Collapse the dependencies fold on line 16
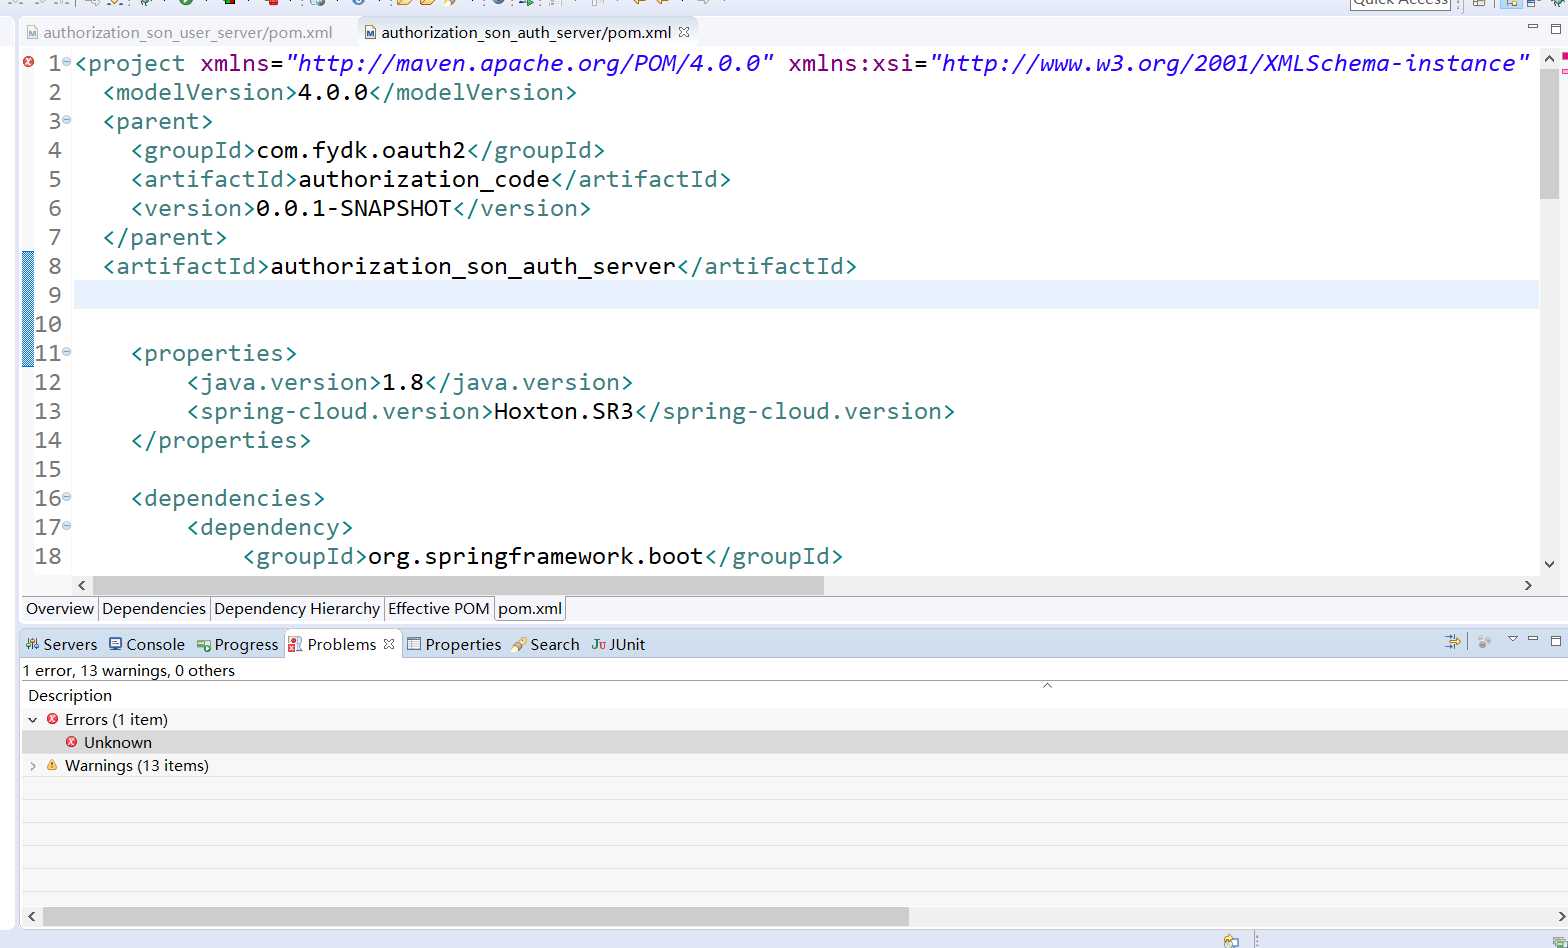The width and height of the screenshot is (1568, 948). (x=67, y=497)
